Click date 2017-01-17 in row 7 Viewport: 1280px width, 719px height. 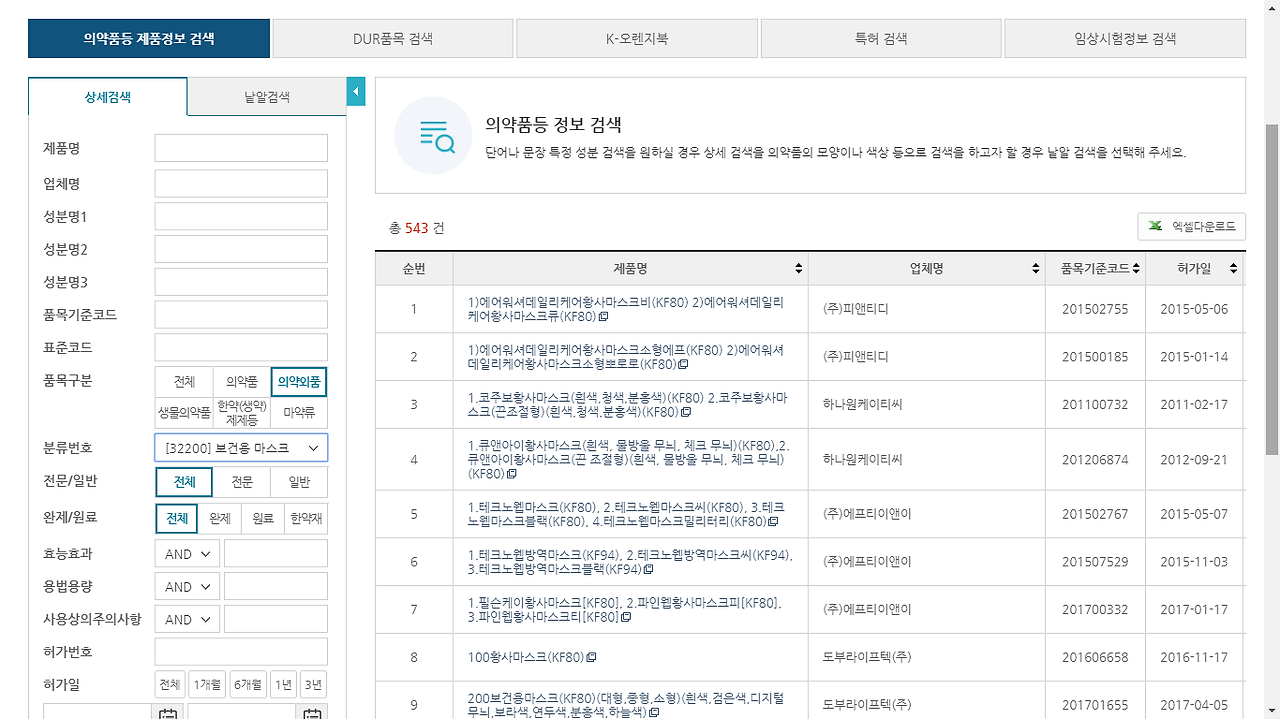point(1194,609)
